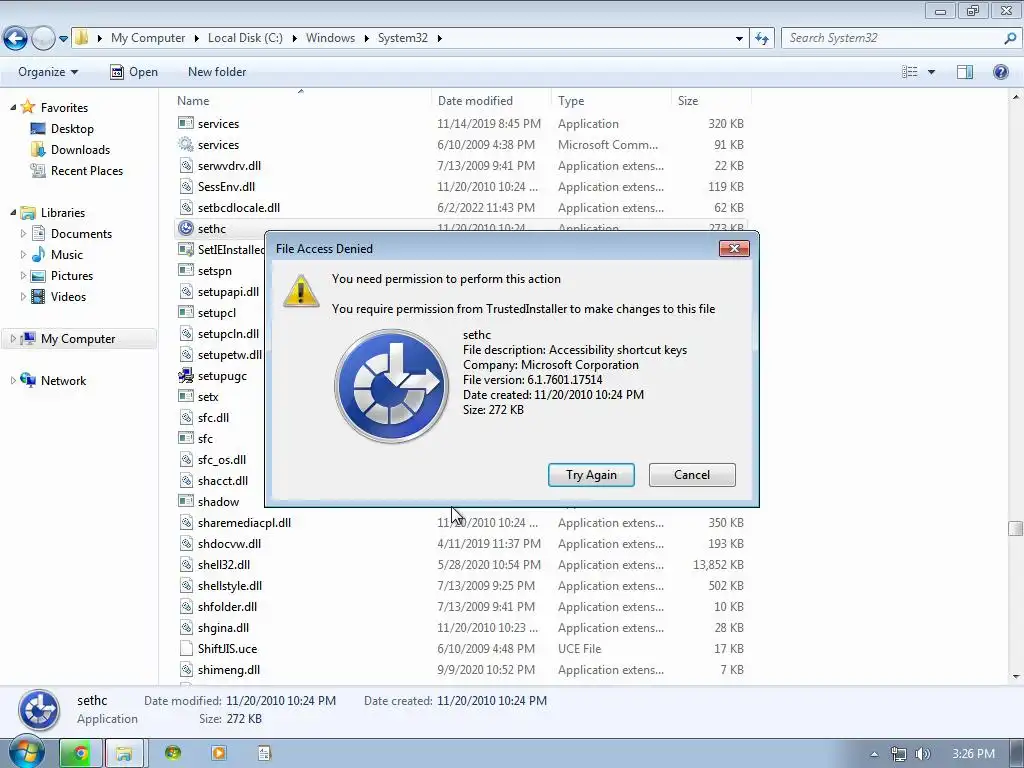Select ShiftJIS.uce file icon
This screenshot has height=768, width=1024.
[x=186, y=648]
